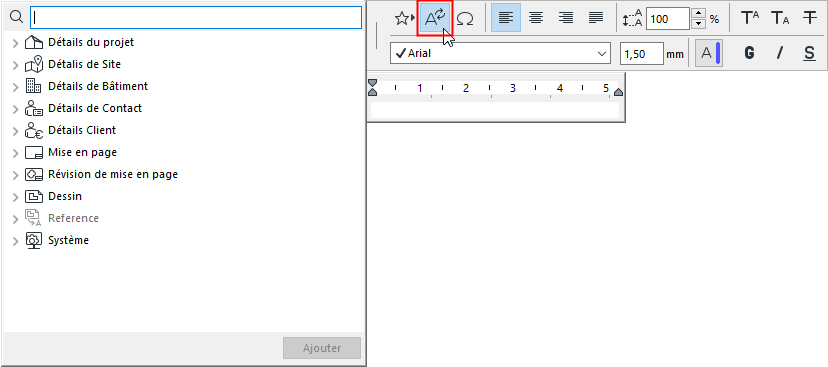Open the Favorites star menu

coord(405,18)
